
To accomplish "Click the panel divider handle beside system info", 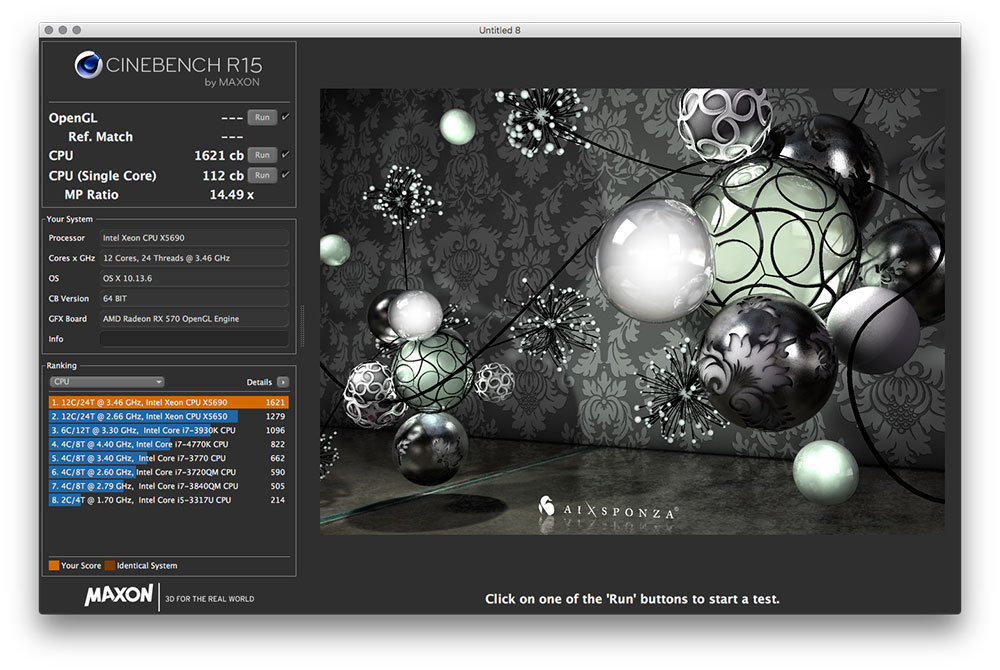I will coord(301,322).
